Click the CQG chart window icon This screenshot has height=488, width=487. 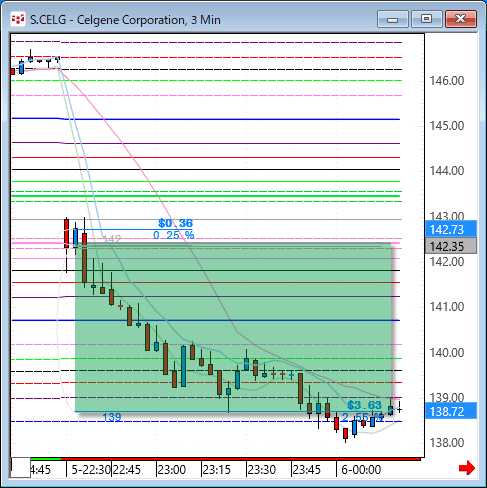click(x=18, y=19)
